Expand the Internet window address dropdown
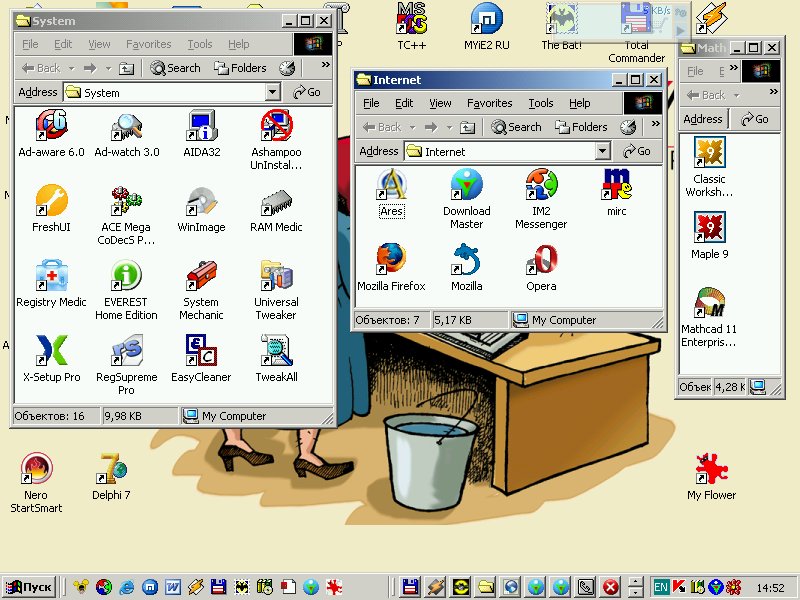 pyautogui.click(x=602, y=151)
